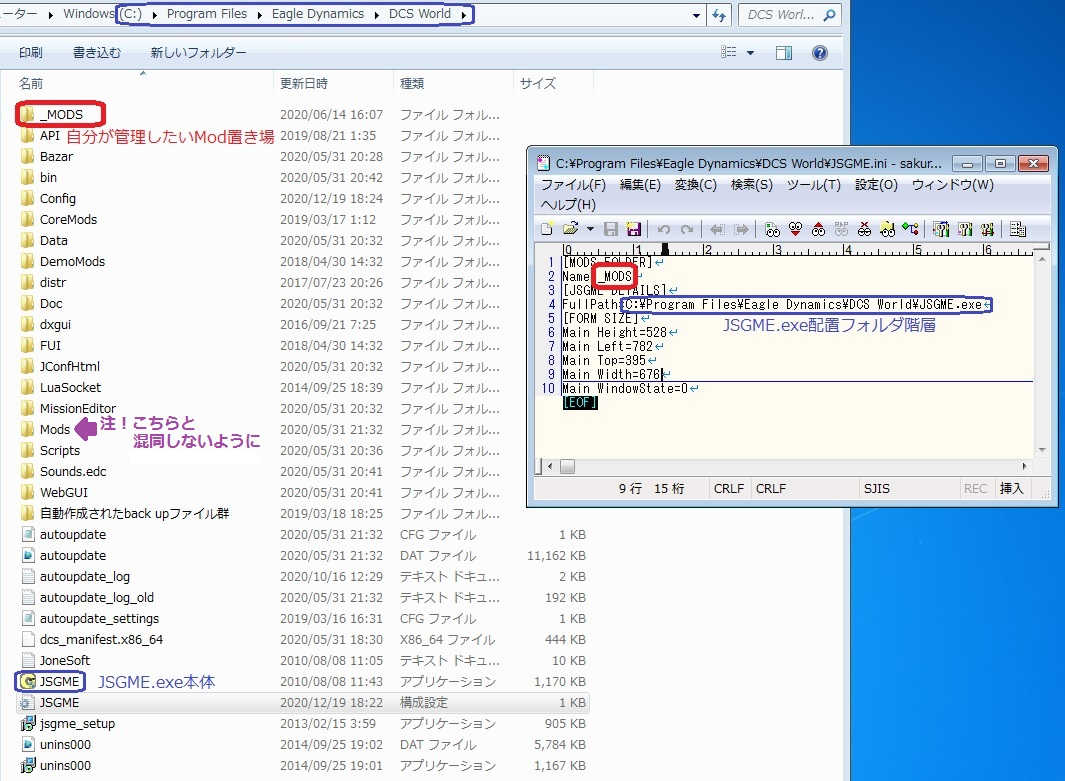This screenshot has width=1065, height=781.
Task: Select the jsgme_setup application
Action: pos(77,723)
